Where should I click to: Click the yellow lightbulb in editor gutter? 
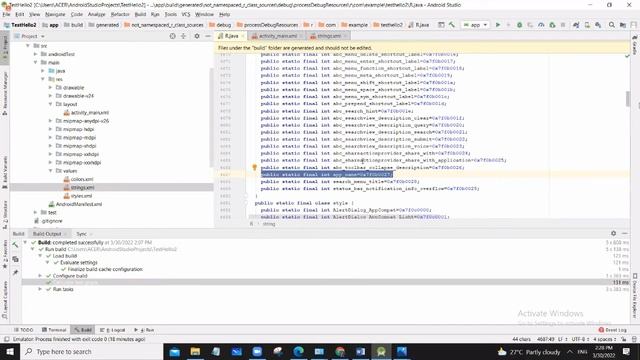pyautogui.click(x=254, y=167)
